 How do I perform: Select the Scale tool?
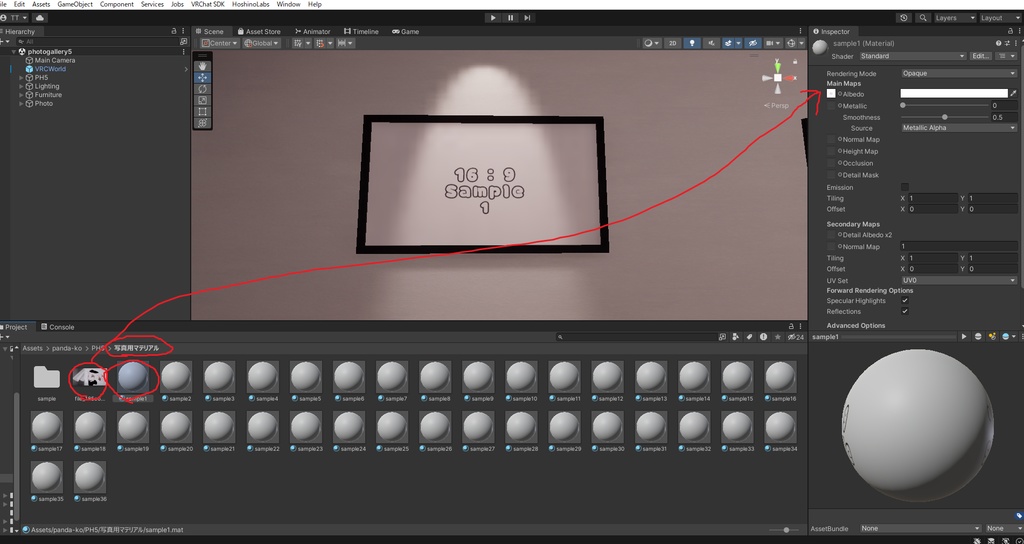coord(202,100)
